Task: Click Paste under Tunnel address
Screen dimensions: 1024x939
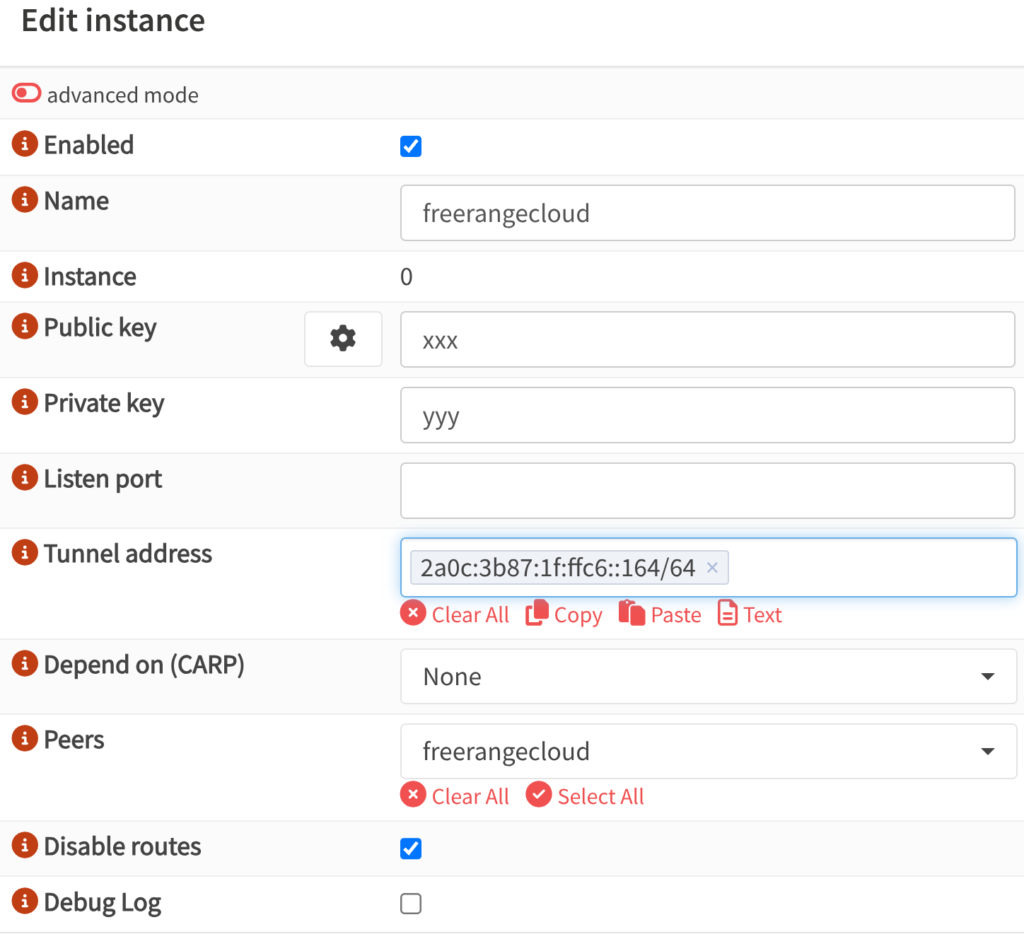Action: coord(660,614)
